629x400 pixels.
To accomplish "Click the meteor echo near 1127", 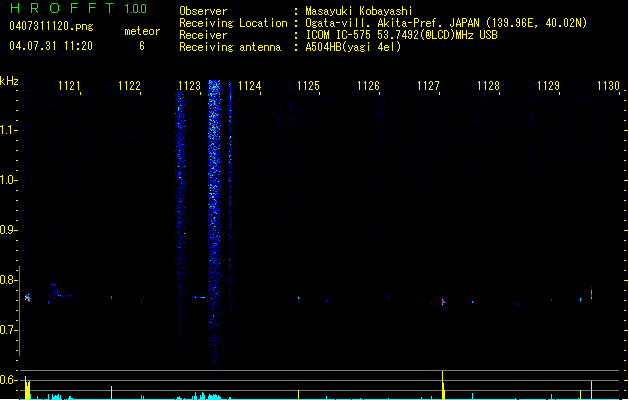I will point(443,302).
